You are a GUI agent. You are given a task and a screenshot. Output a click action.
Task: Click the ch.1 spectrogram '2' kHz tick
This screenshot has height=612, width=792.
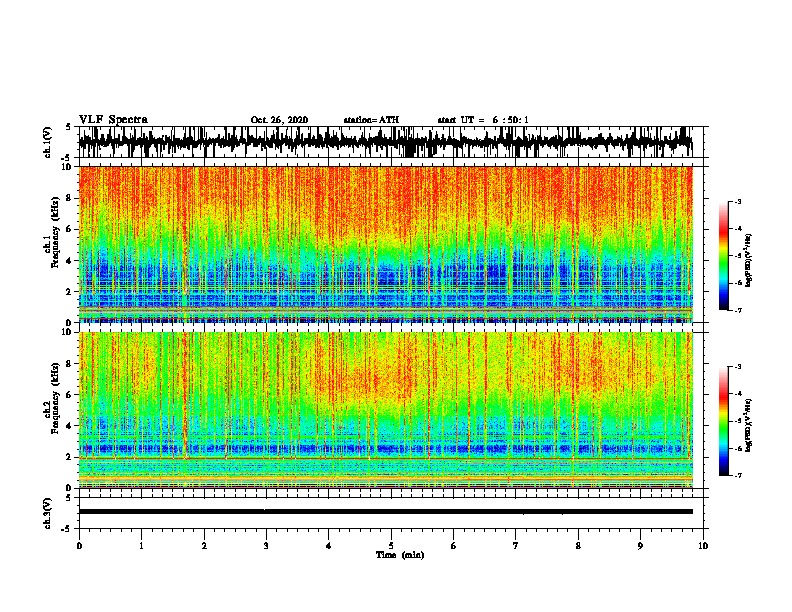click(x=69, y=292)
